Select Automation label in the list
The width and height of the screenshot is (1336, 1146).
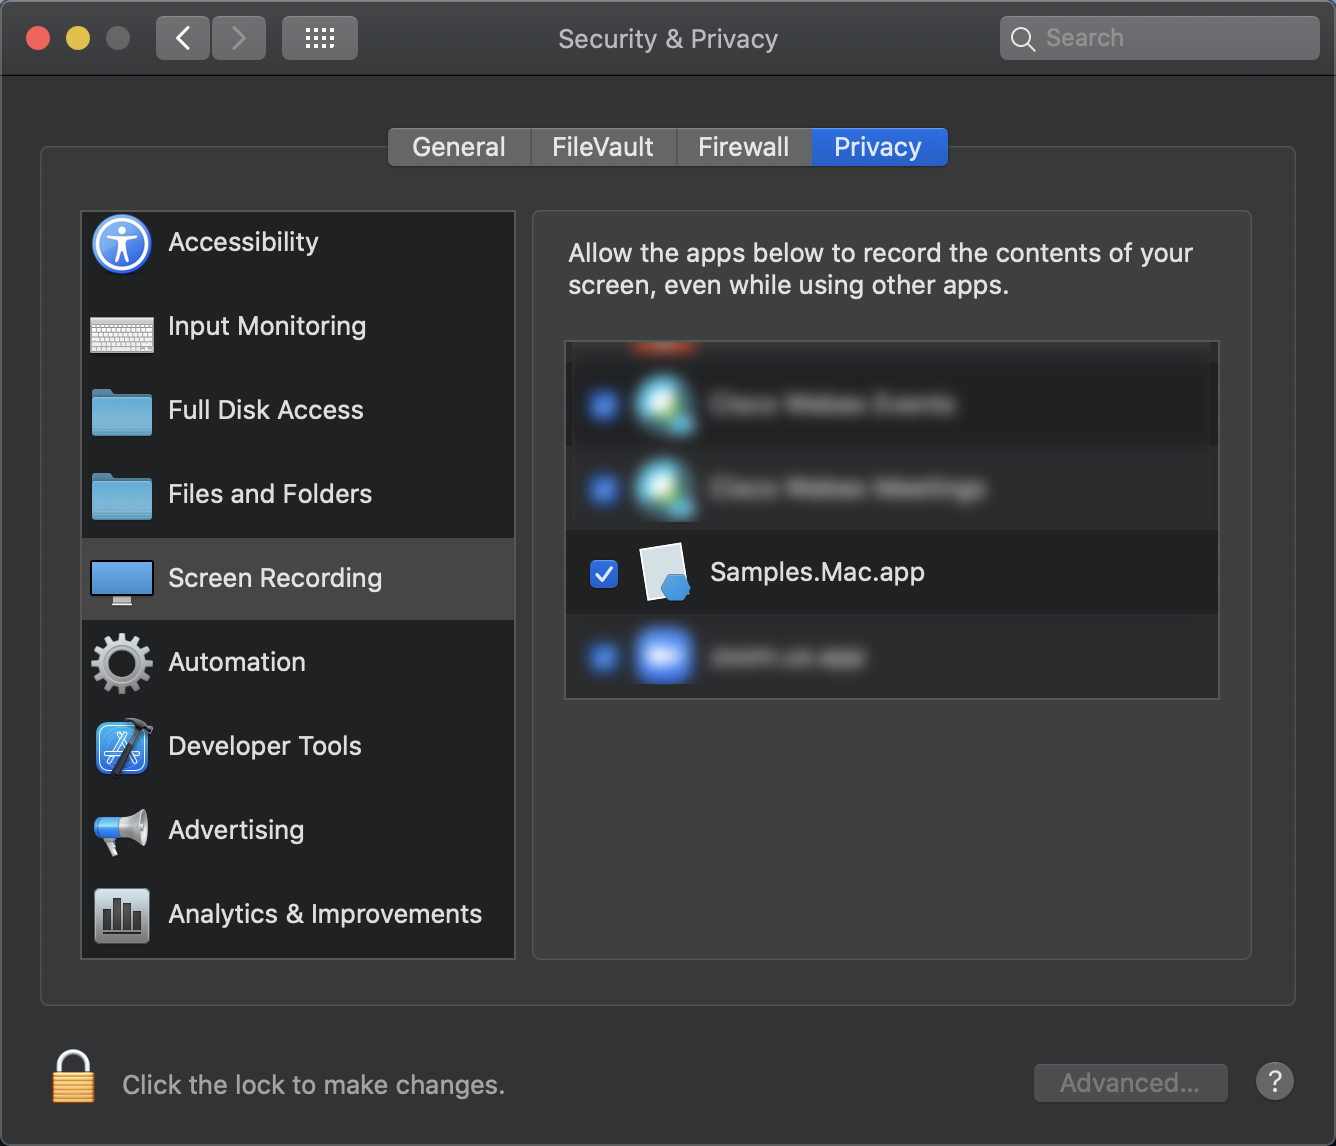coord(237,662)
